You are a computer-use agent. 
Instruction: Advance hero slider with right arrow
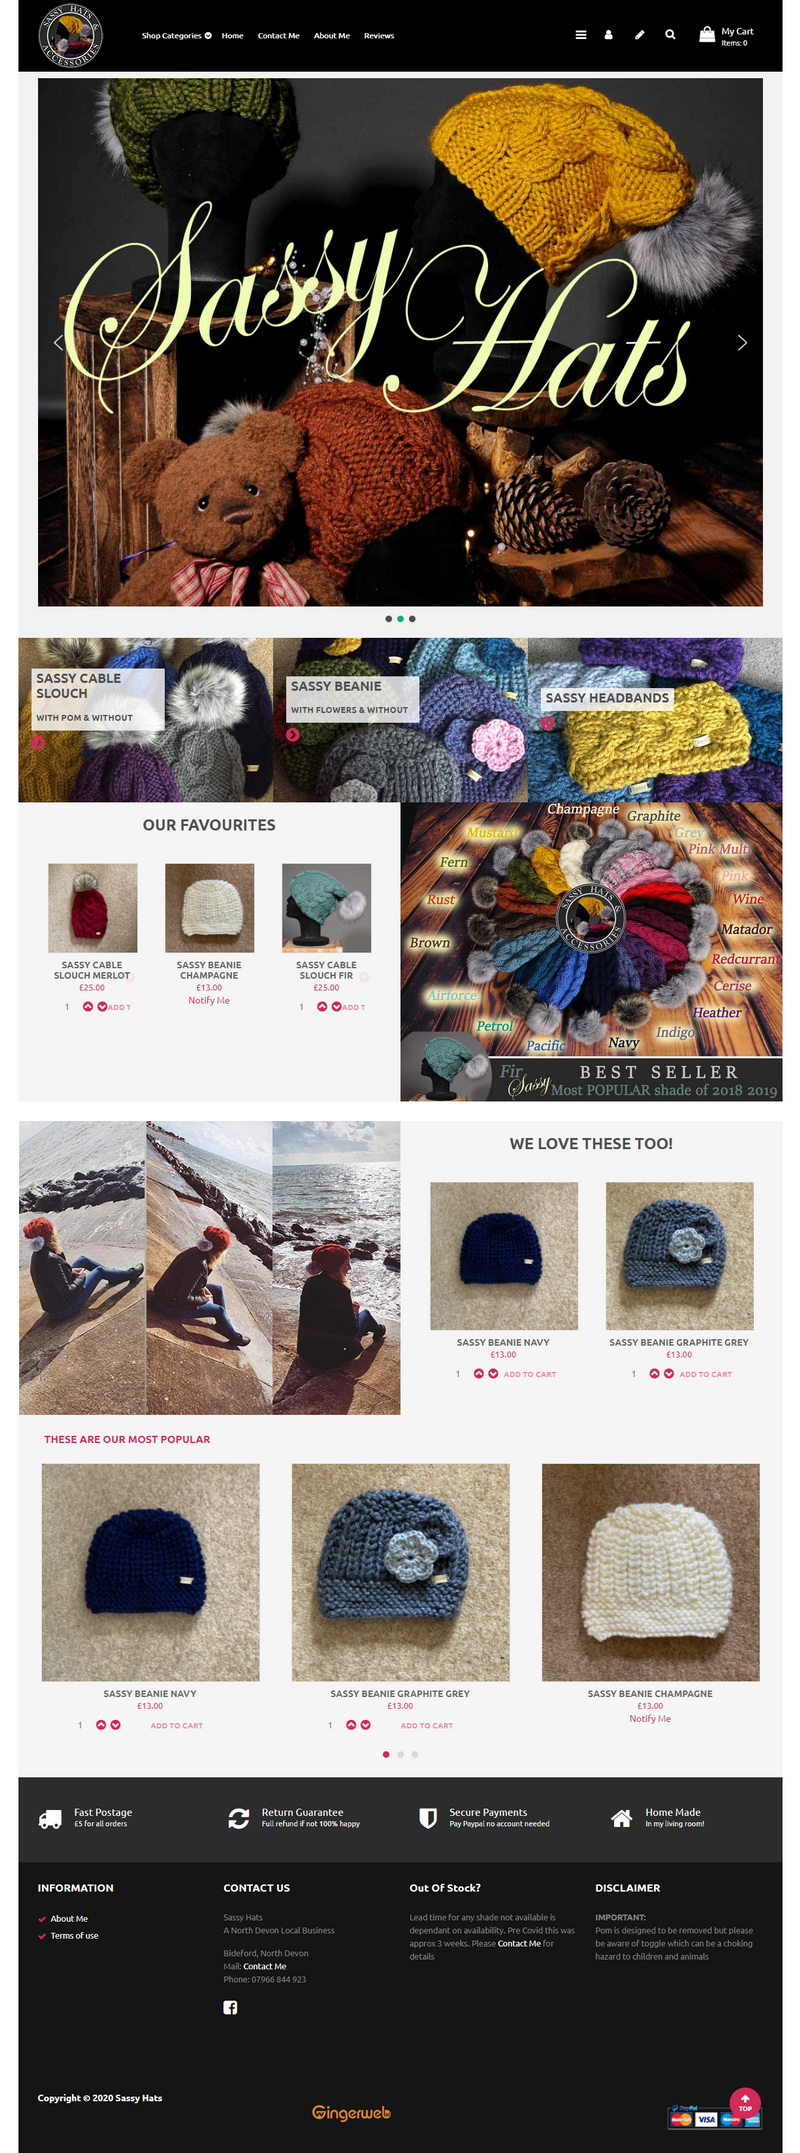tap(742, 343)
